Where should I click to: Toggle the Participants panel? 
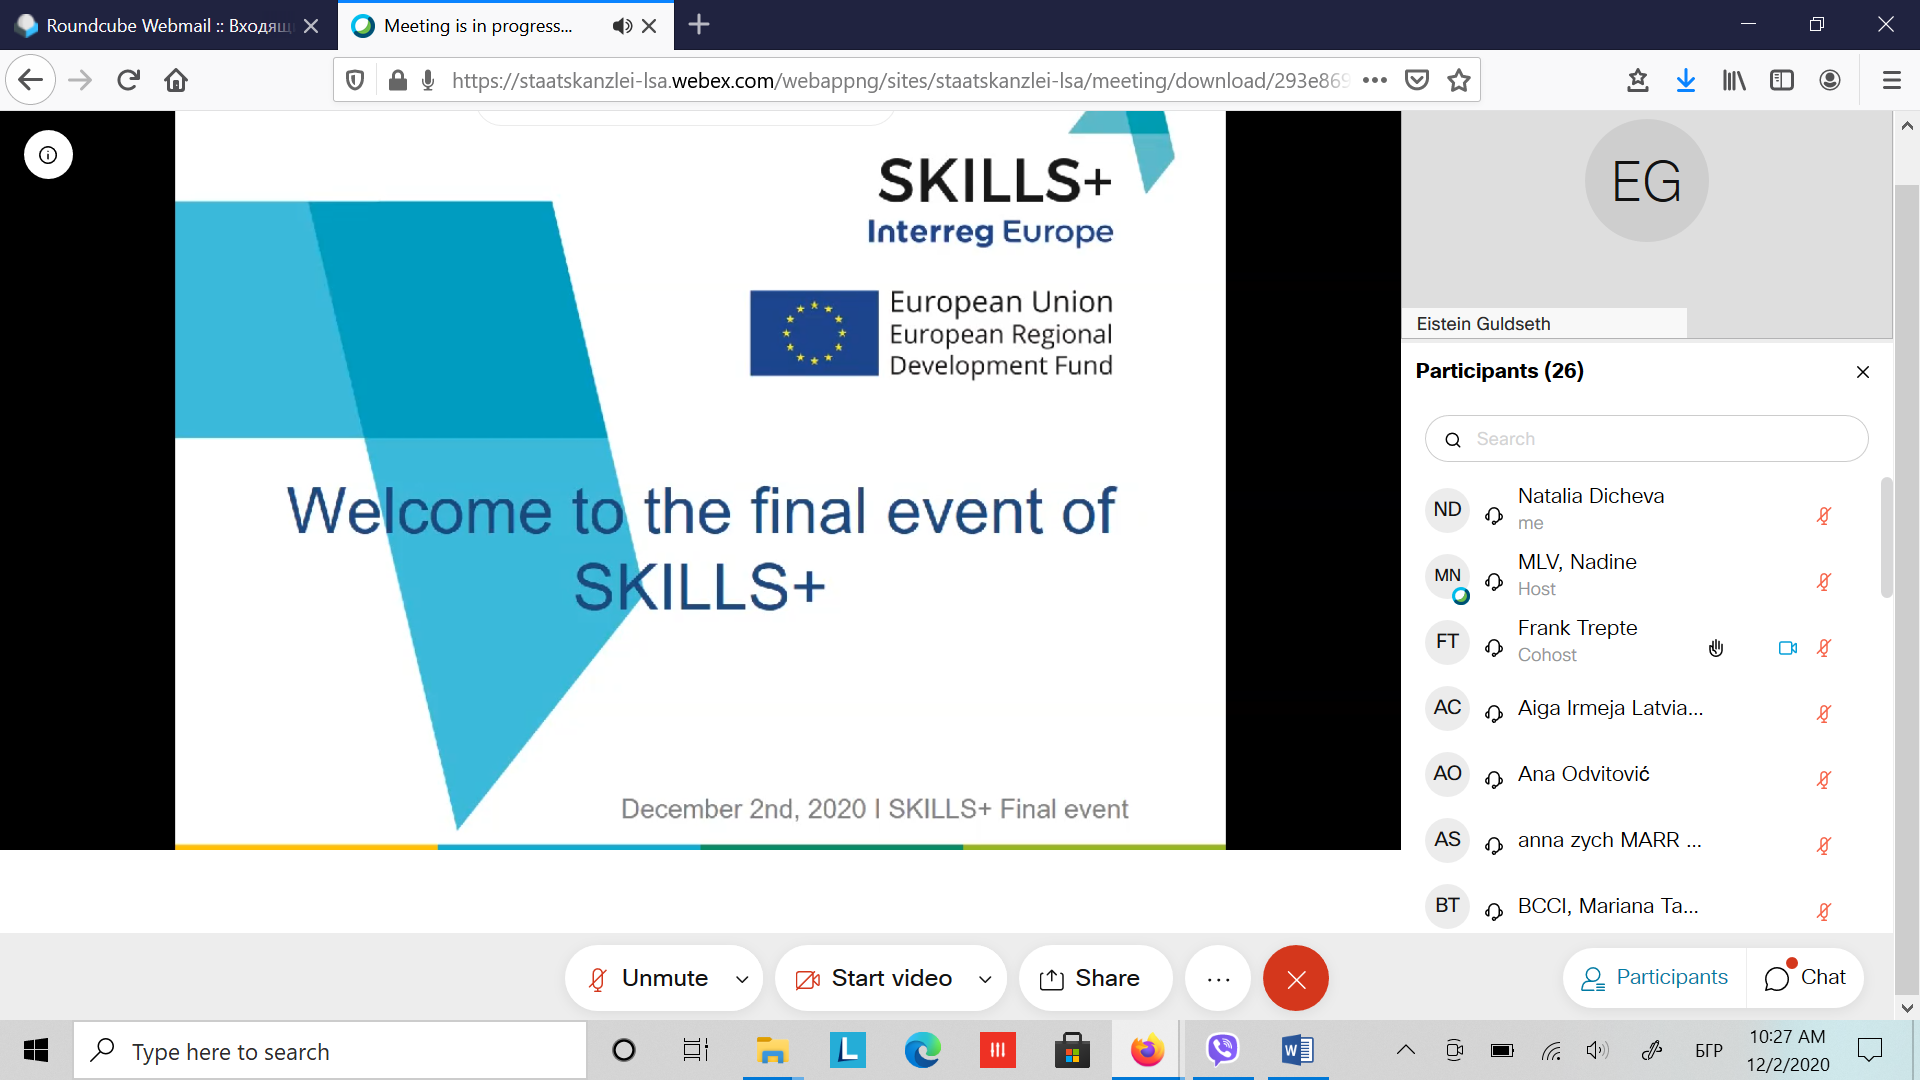point(1655,977)
